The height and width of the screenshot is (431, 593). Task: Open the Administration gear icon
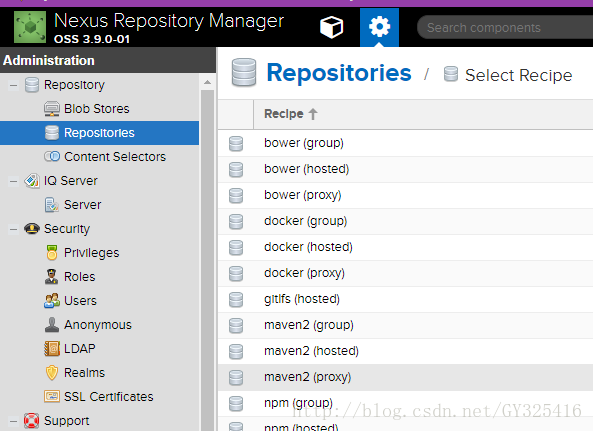[379, 27]
